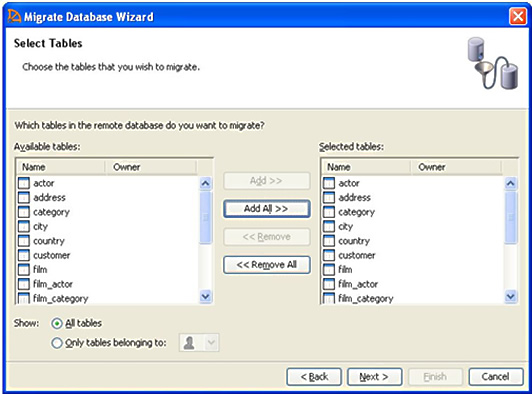
Task: Click scroll down arrow in Available tables list
Action: 206,296
